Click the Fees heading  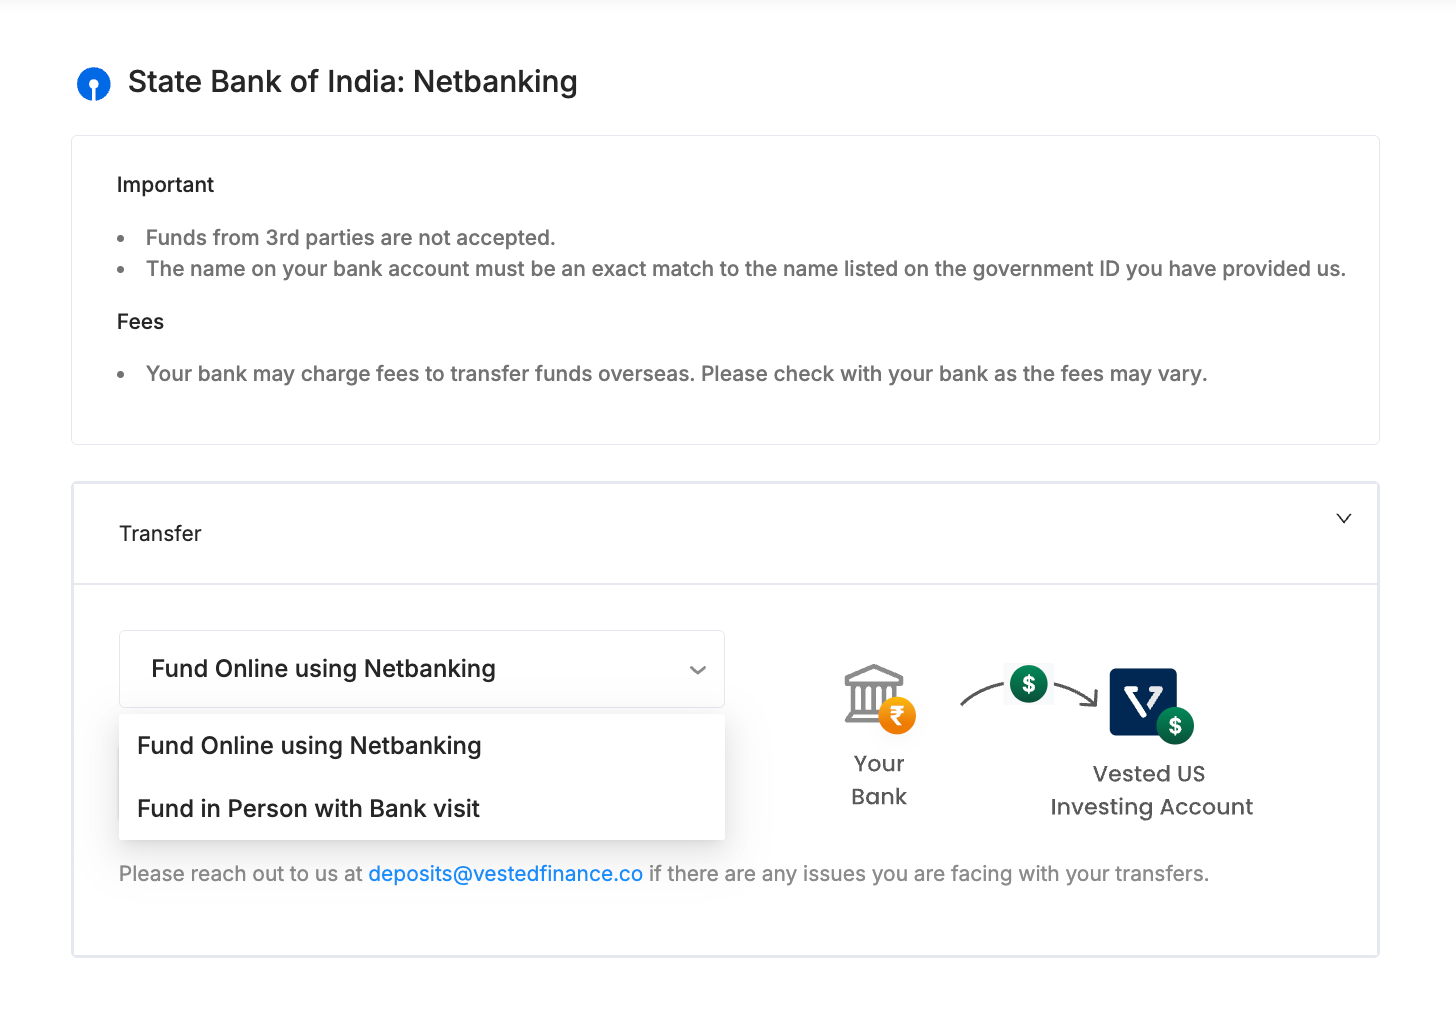click(140, 322)
